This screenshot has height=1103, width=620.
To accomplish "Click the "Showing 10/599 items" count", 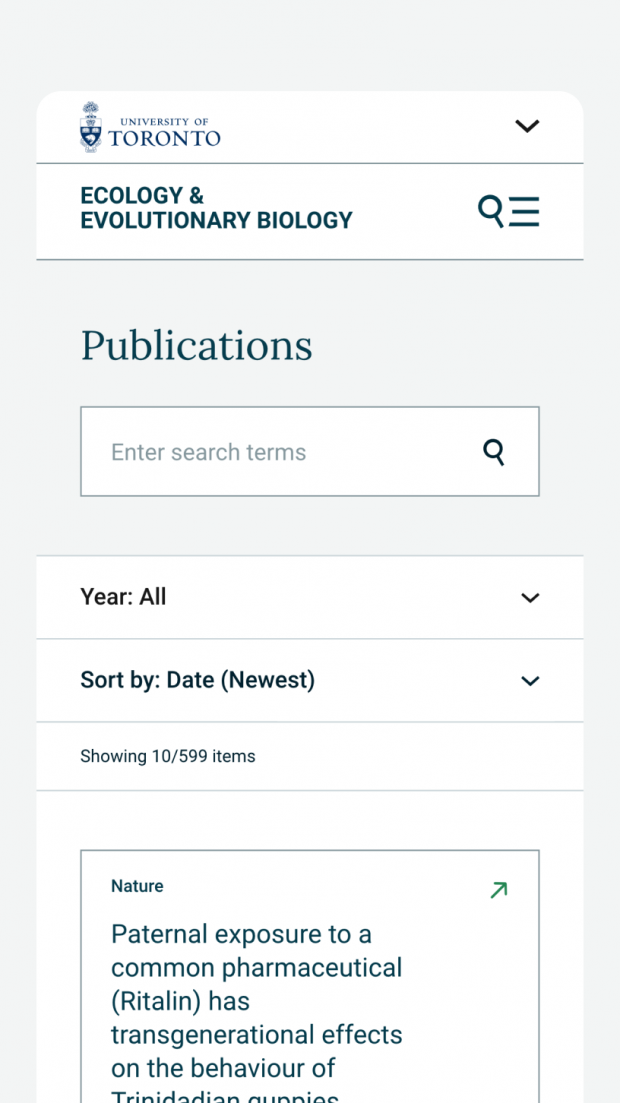I will 167,756.
